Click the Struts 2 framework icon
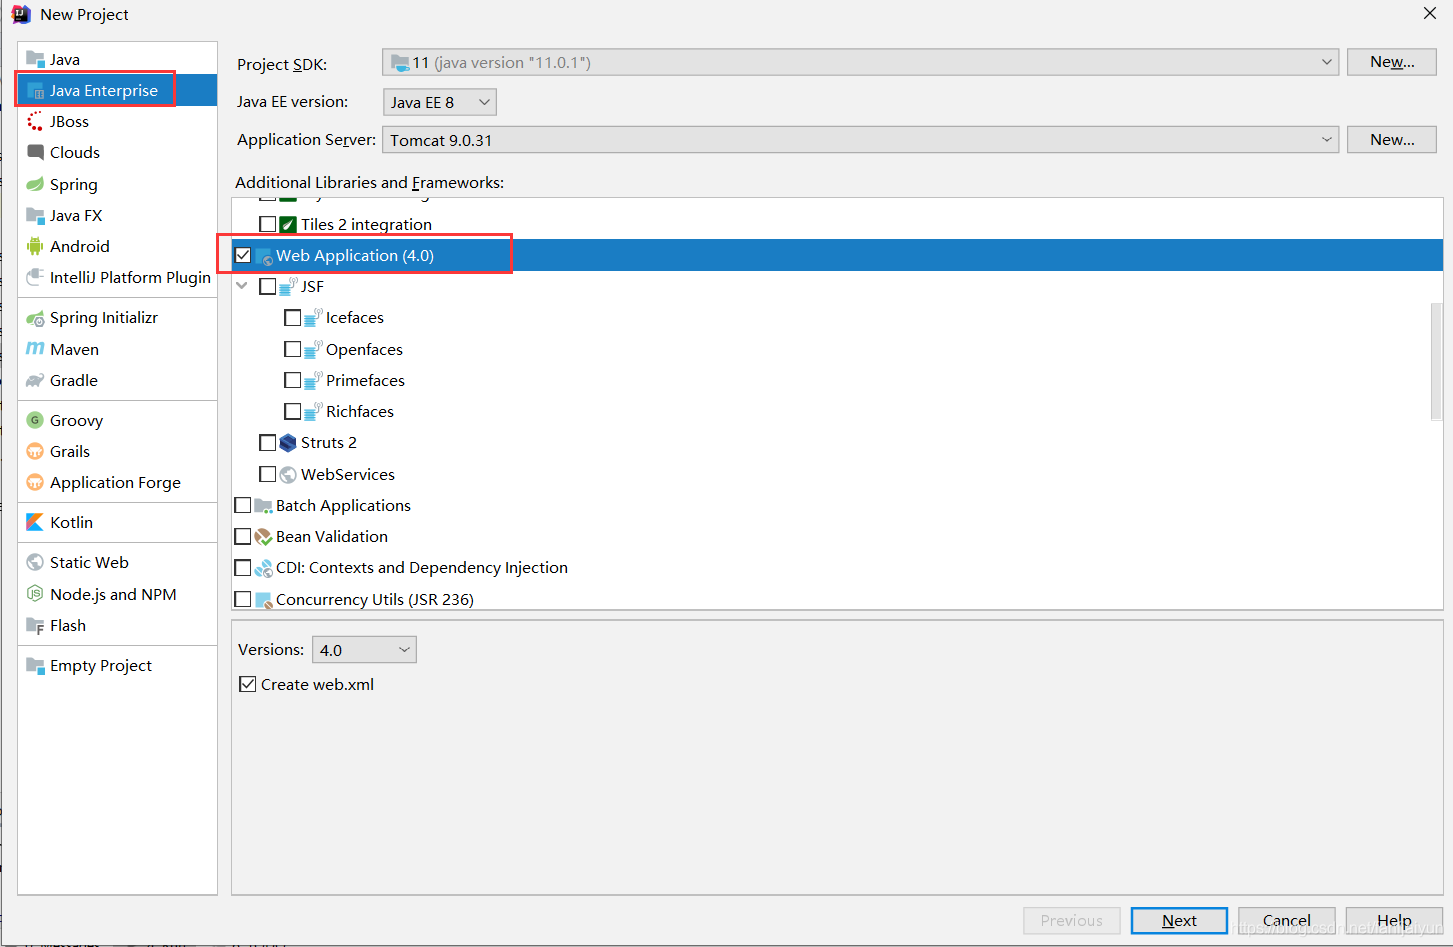This screenshot has width=1453, height=947. coord(288,442)
